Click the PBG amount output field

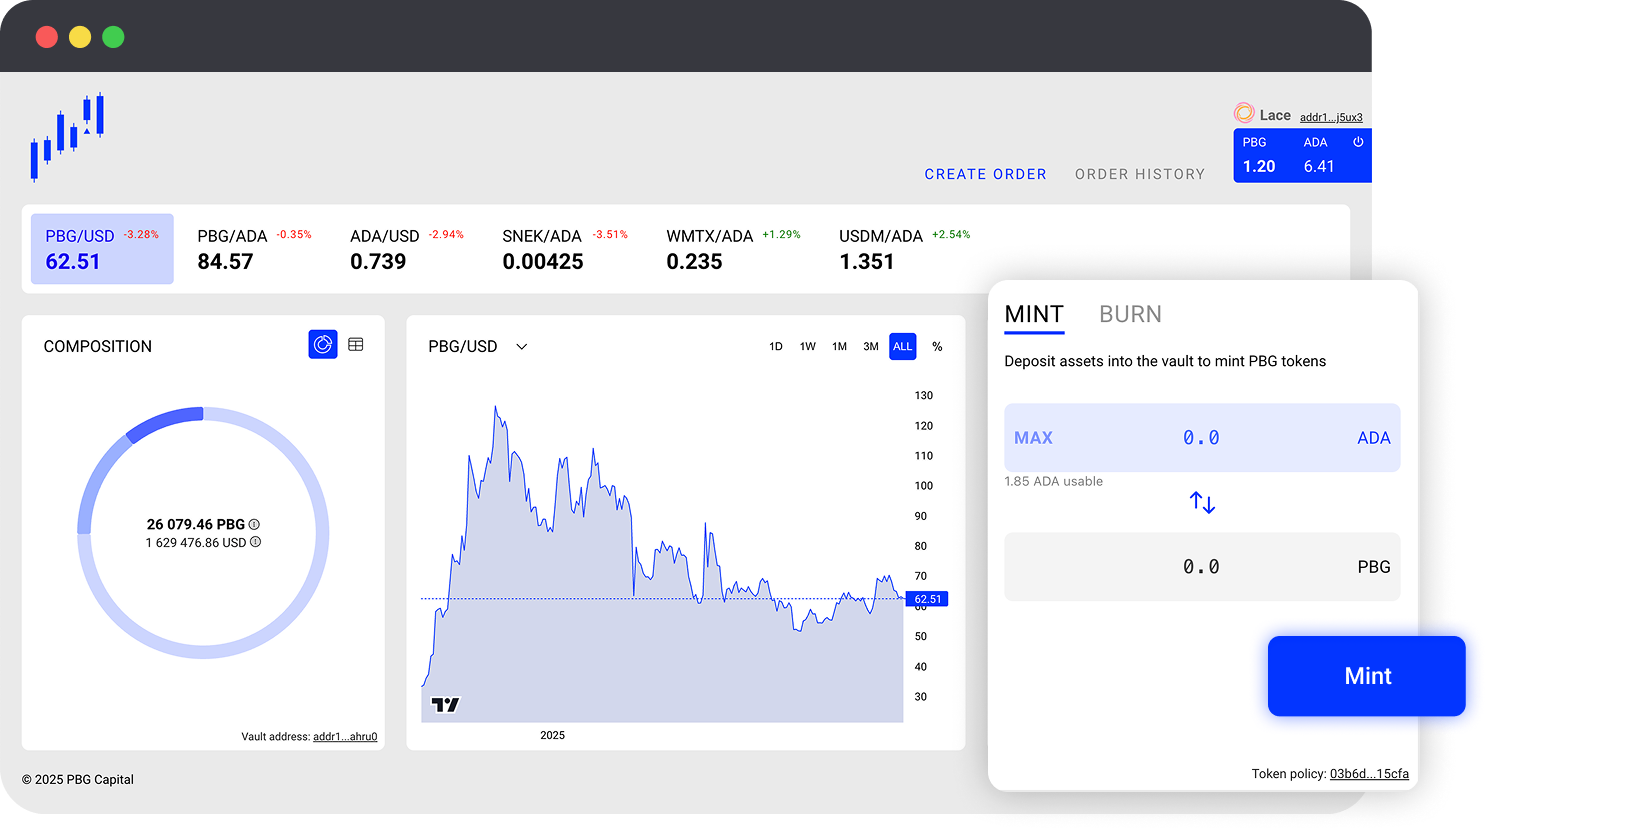tap(1202, 567)
